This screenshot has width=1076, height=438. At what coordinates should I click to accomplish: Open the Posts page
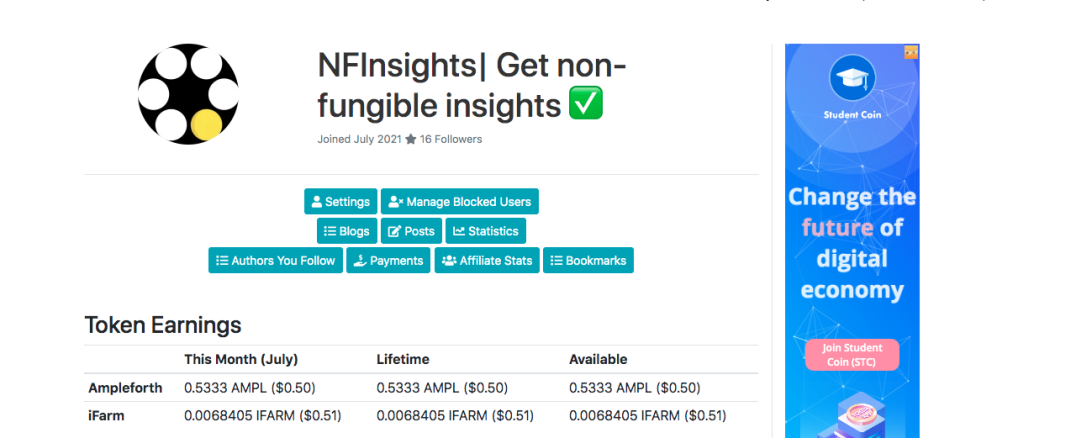[x=411, y=231]
